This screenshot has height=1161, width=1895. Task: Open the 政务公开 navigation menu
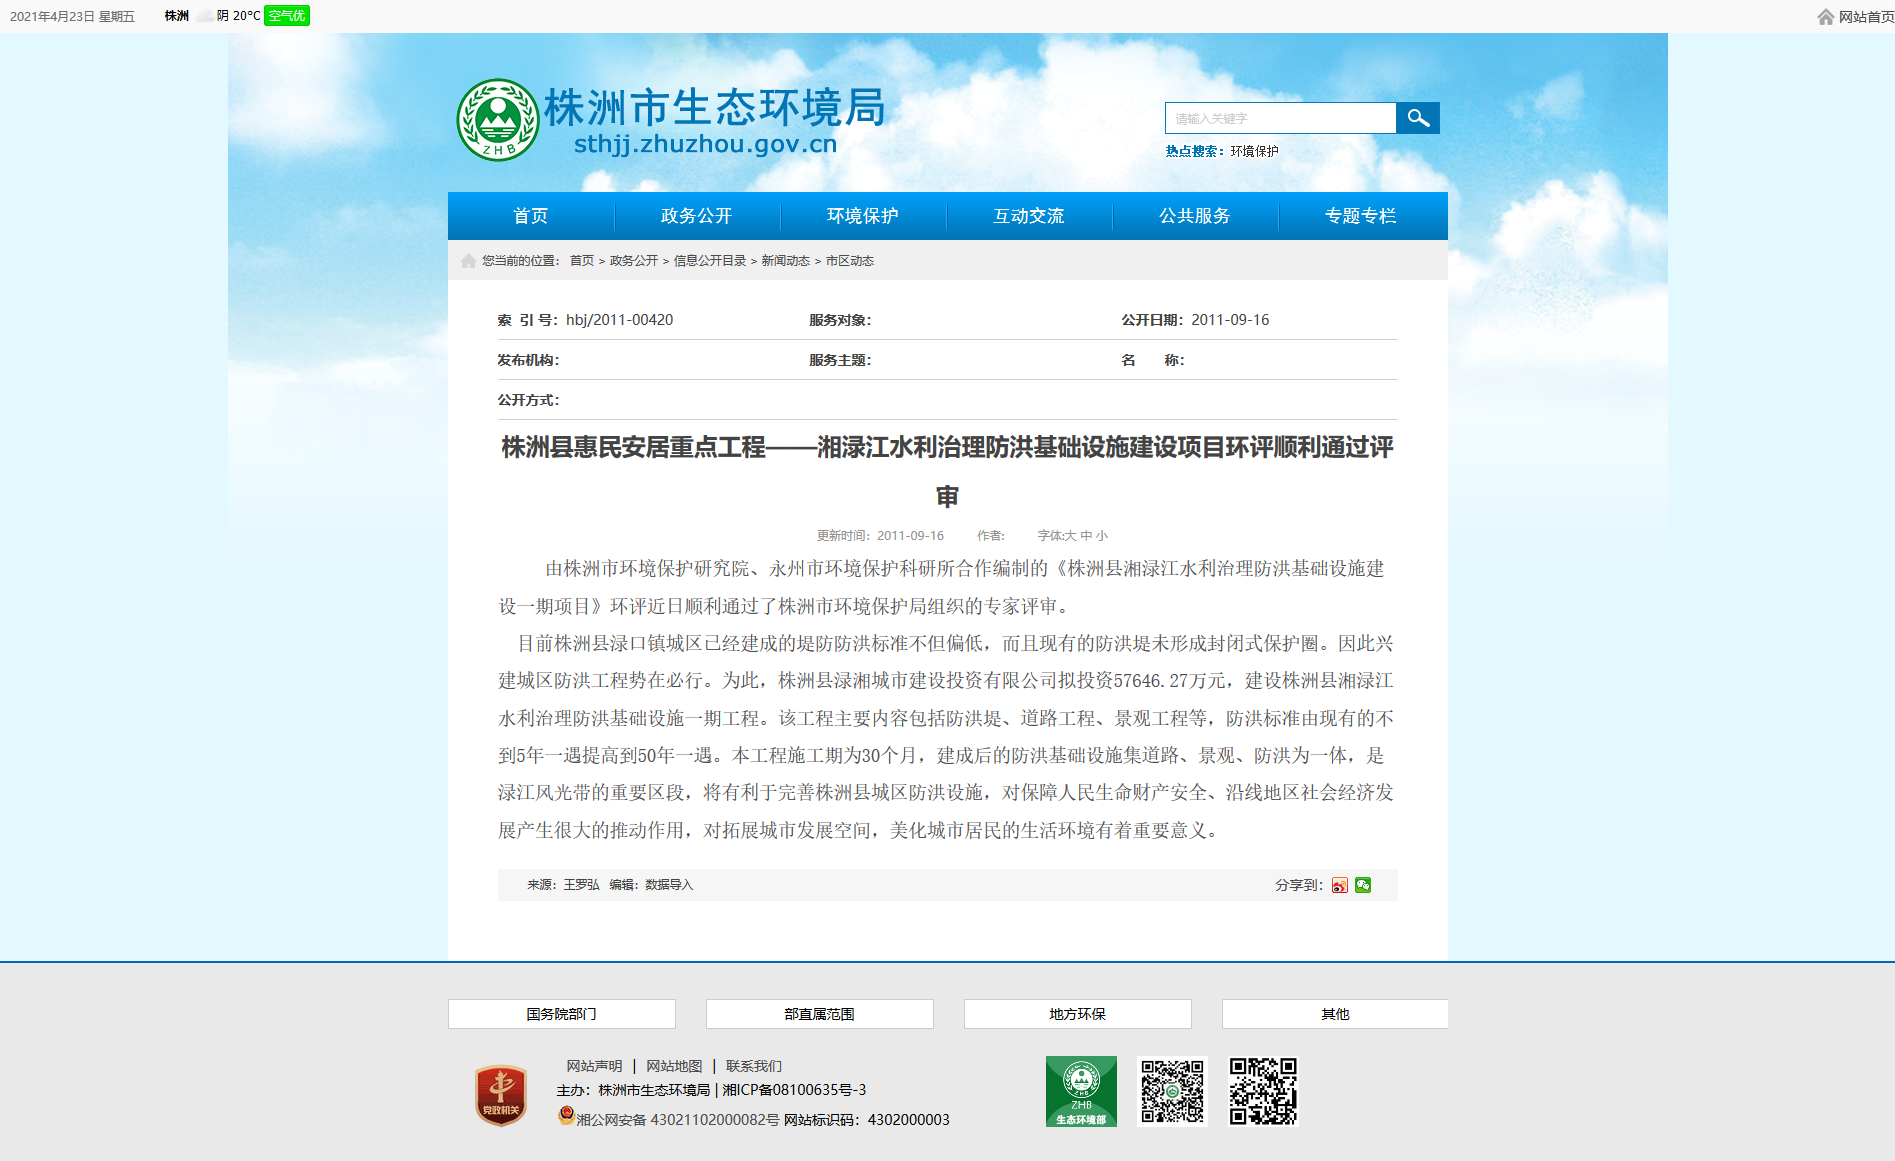click(697, 216)
